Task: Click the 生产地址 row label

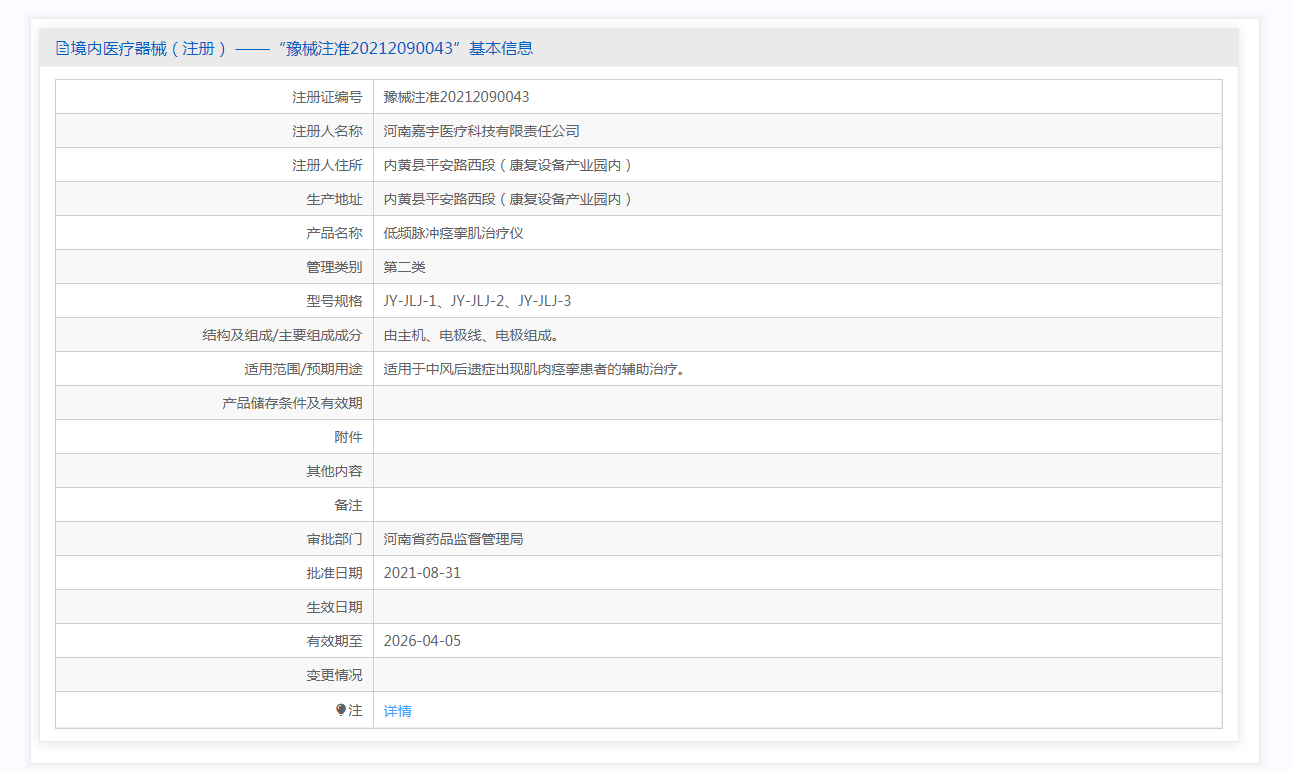Action: (334, 199)
